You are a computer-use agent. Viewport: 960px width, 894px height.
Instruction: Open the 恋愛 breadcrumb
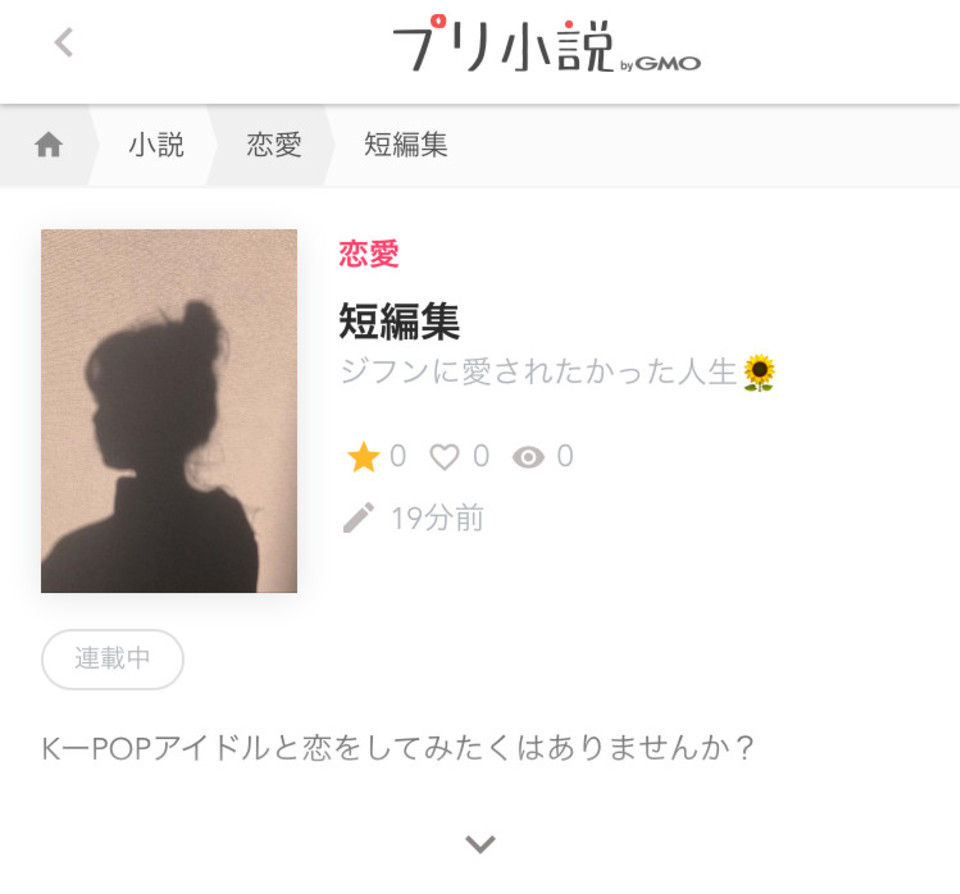coord(274,145)
